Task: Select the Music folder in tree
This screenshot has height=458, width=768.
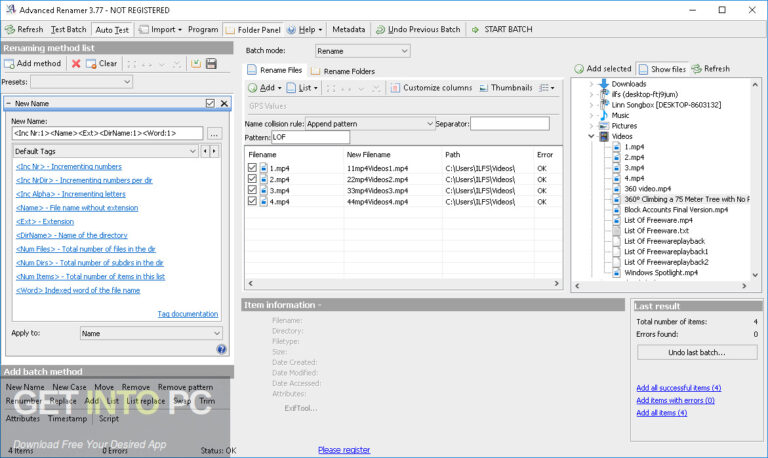Action: (x=620, y=115)
